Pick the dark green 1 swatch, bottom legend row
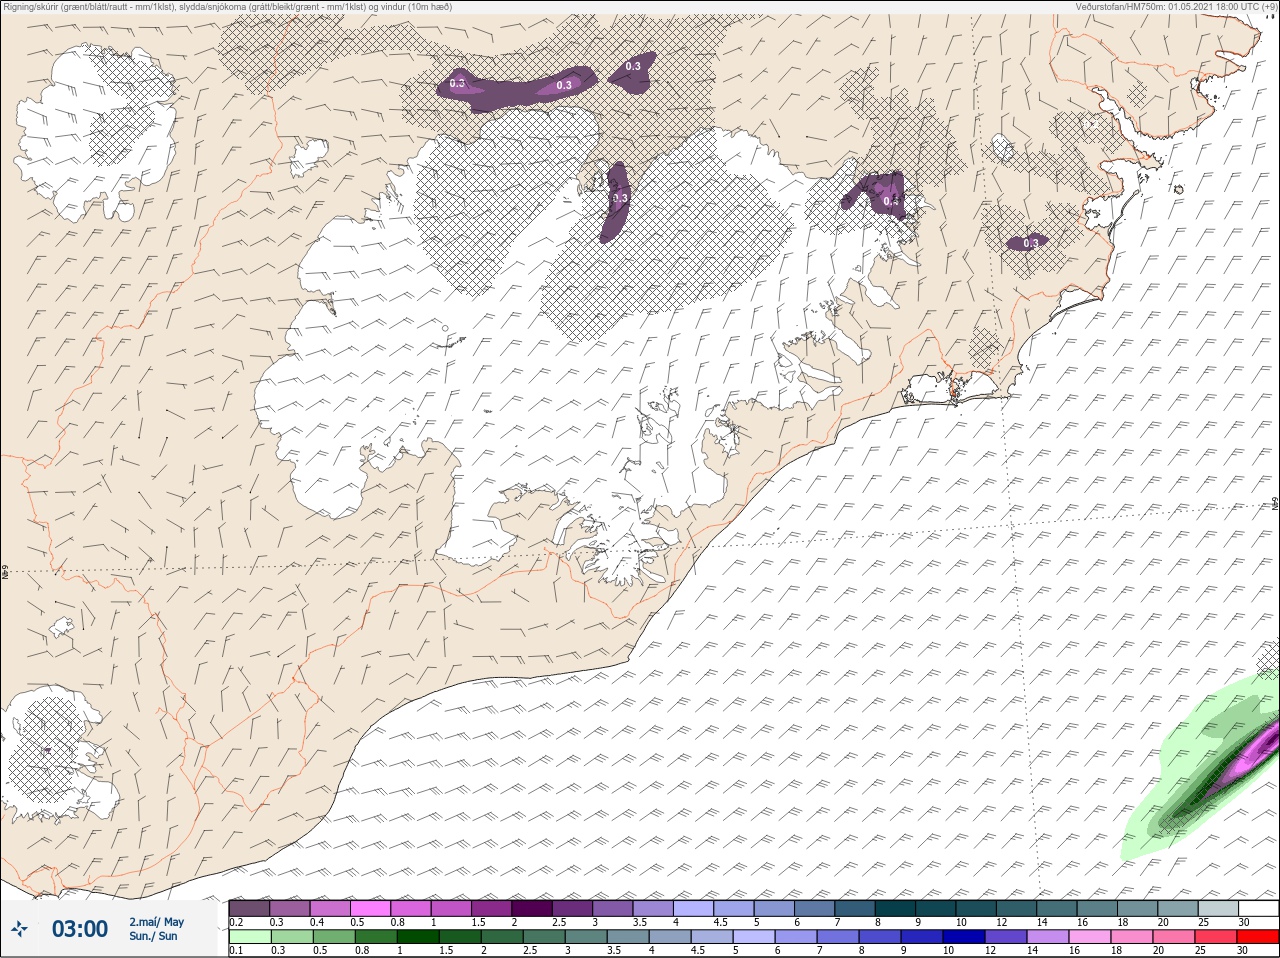 (416, 937)
